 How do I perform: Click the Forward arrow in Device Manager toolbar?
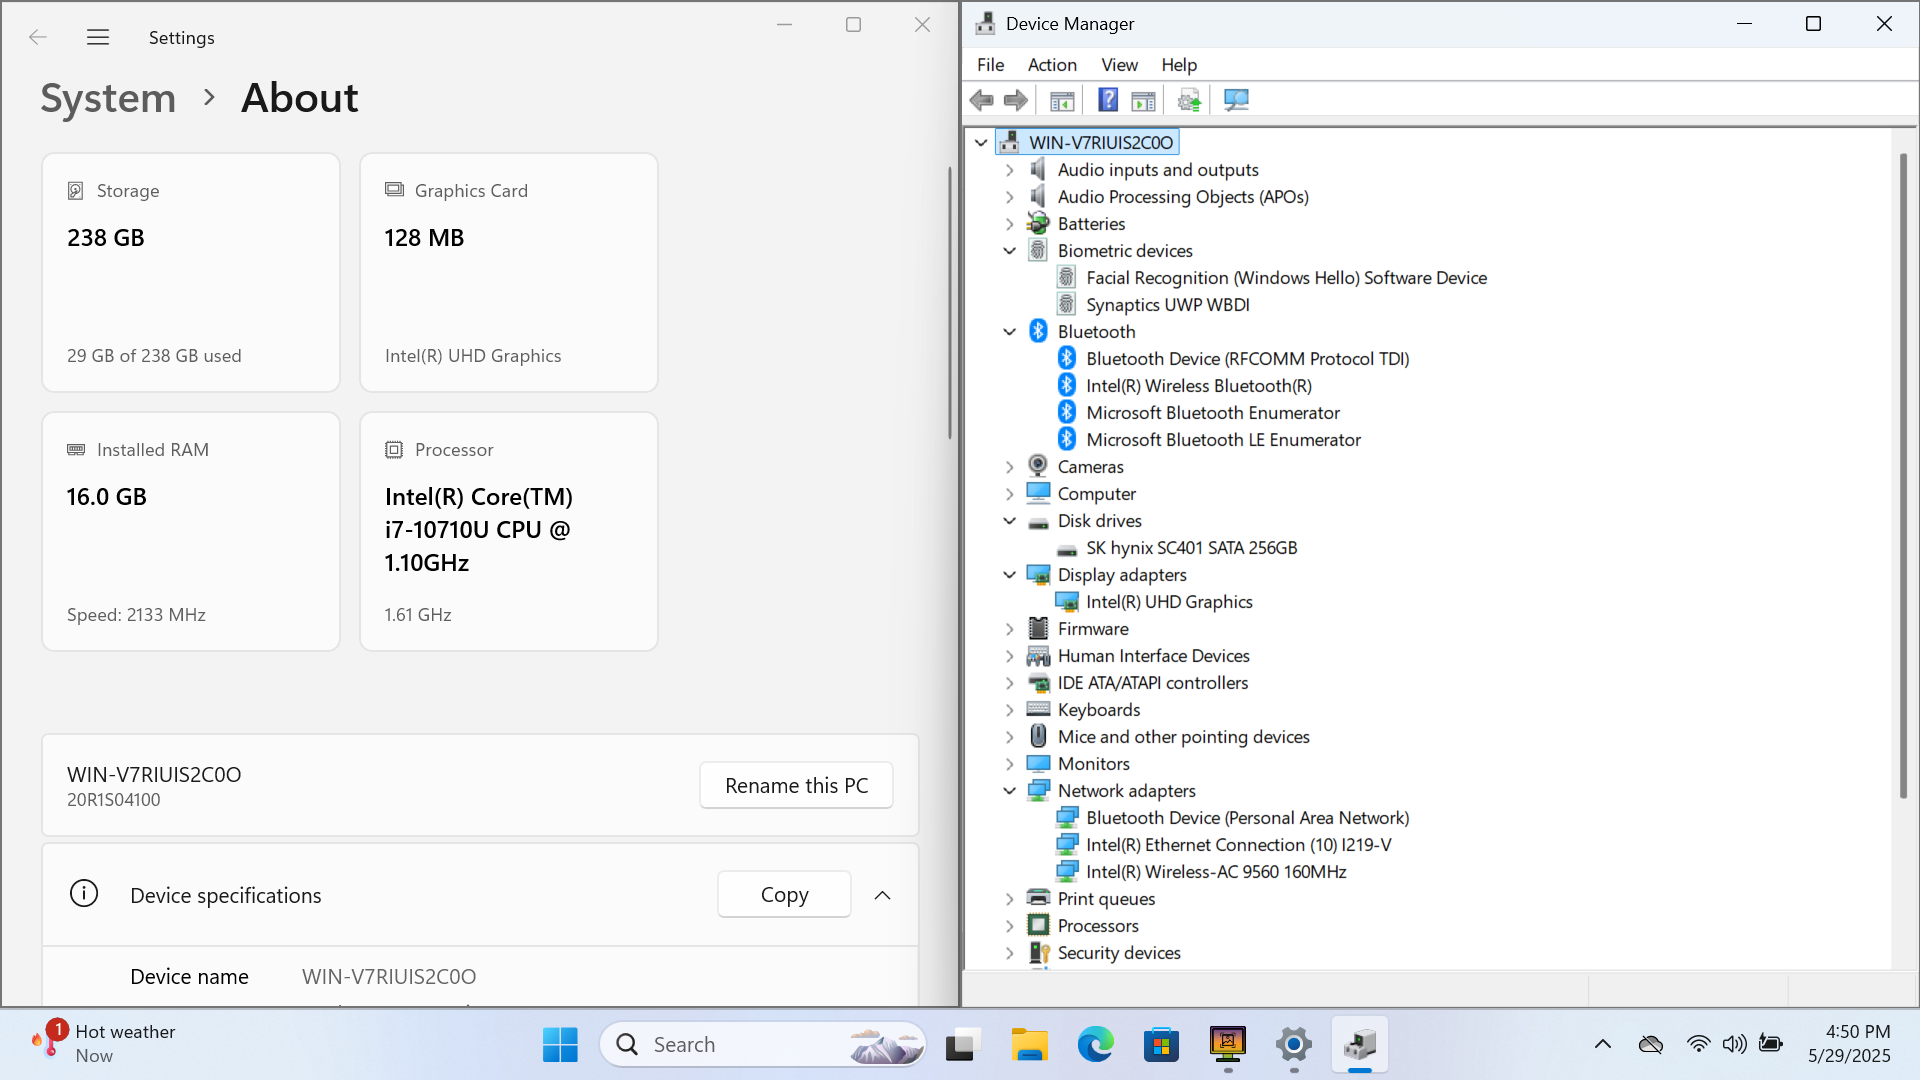click(x=1016, y=100)
